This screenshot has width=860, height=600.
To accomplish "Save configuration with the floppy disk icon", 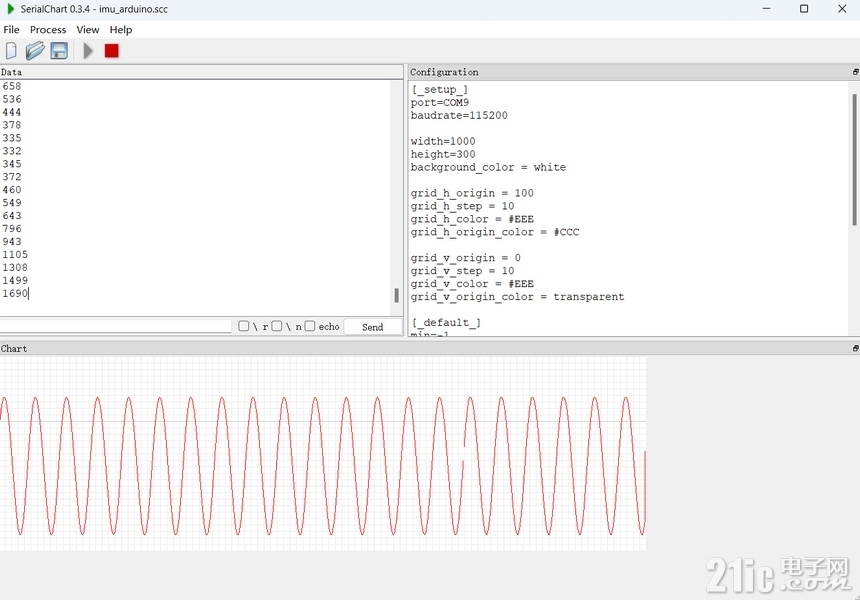I will (59, 51).
